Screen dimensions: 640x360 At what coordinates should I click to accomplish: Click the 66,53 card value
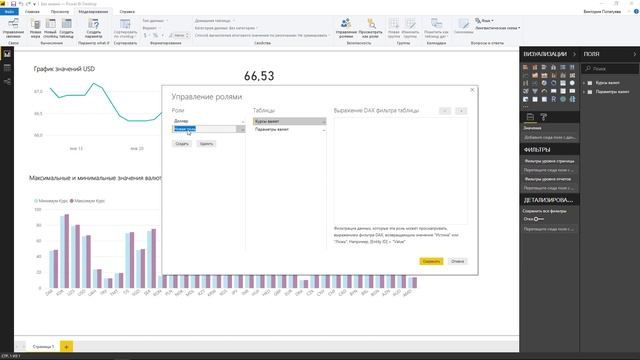(259, 76)
